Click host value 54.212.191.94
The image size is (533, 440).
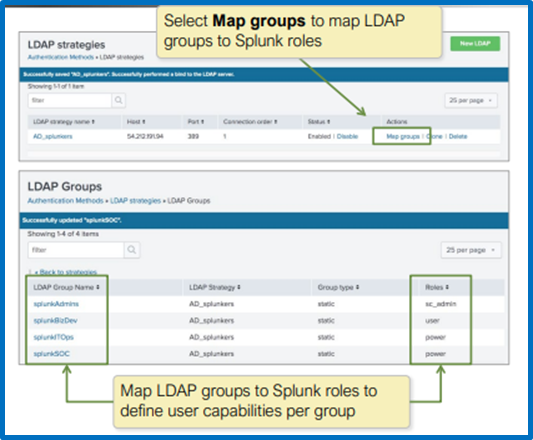[x=145, y=136]
